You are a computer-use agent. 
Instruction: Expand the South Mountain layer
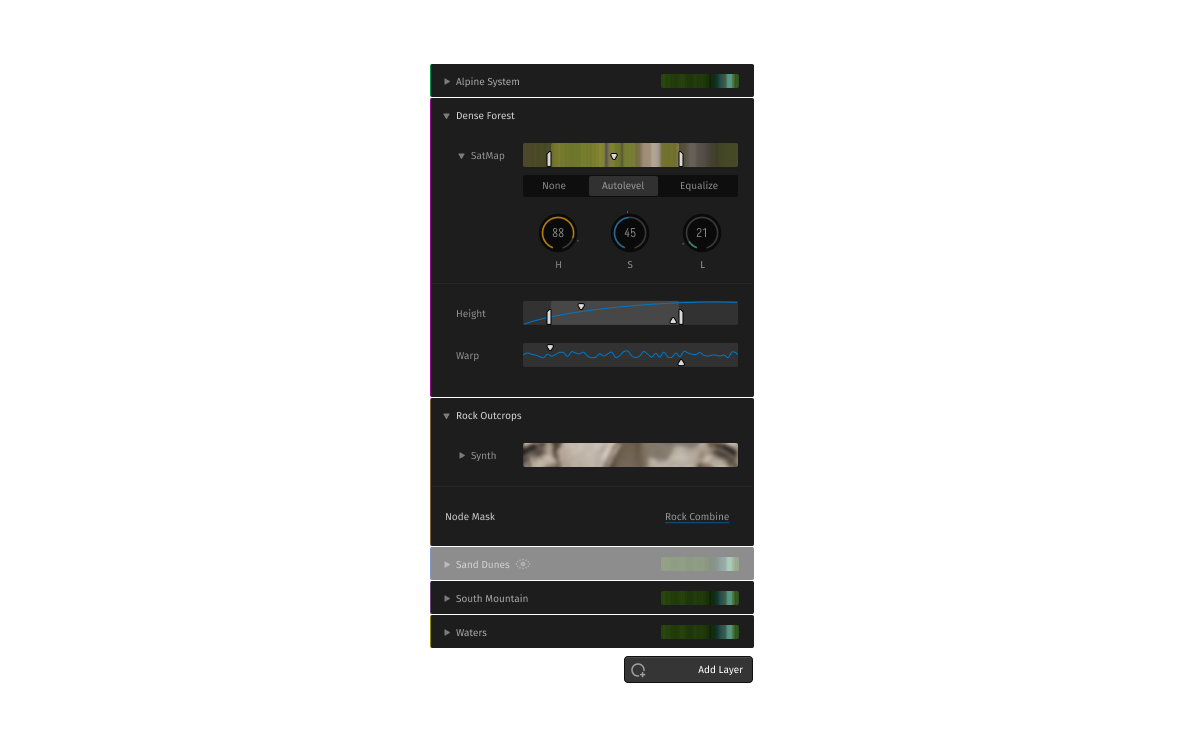(447, 599)
